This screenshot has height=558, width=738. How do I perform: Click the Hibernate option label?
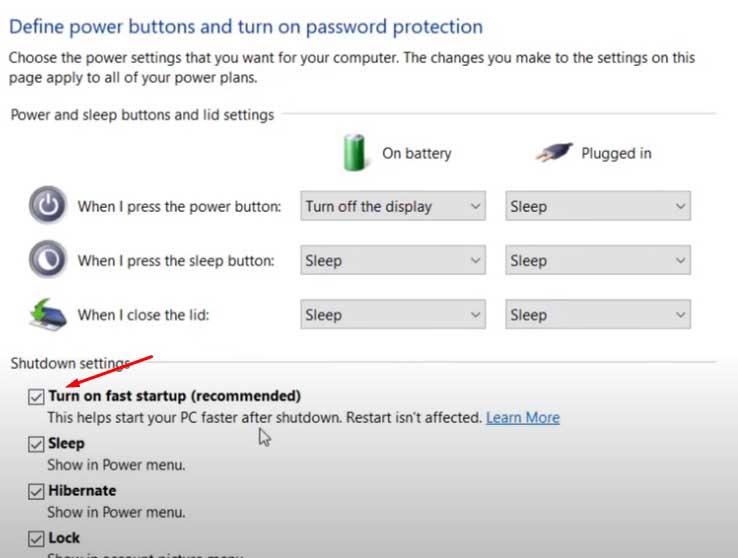pyautogui.click(x=82, y=491)
